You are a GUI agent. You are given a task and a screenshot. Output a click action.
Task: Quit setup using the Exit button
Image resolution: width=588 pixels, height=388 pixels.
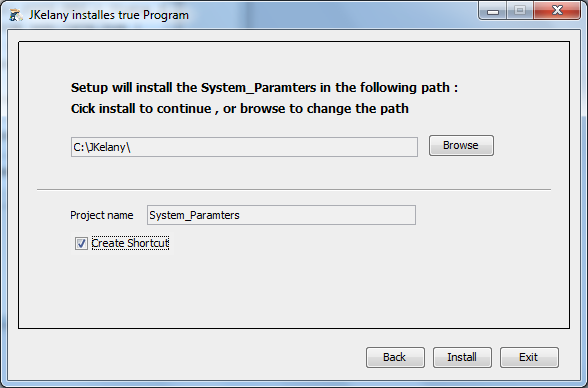click(x=529, y=357)
